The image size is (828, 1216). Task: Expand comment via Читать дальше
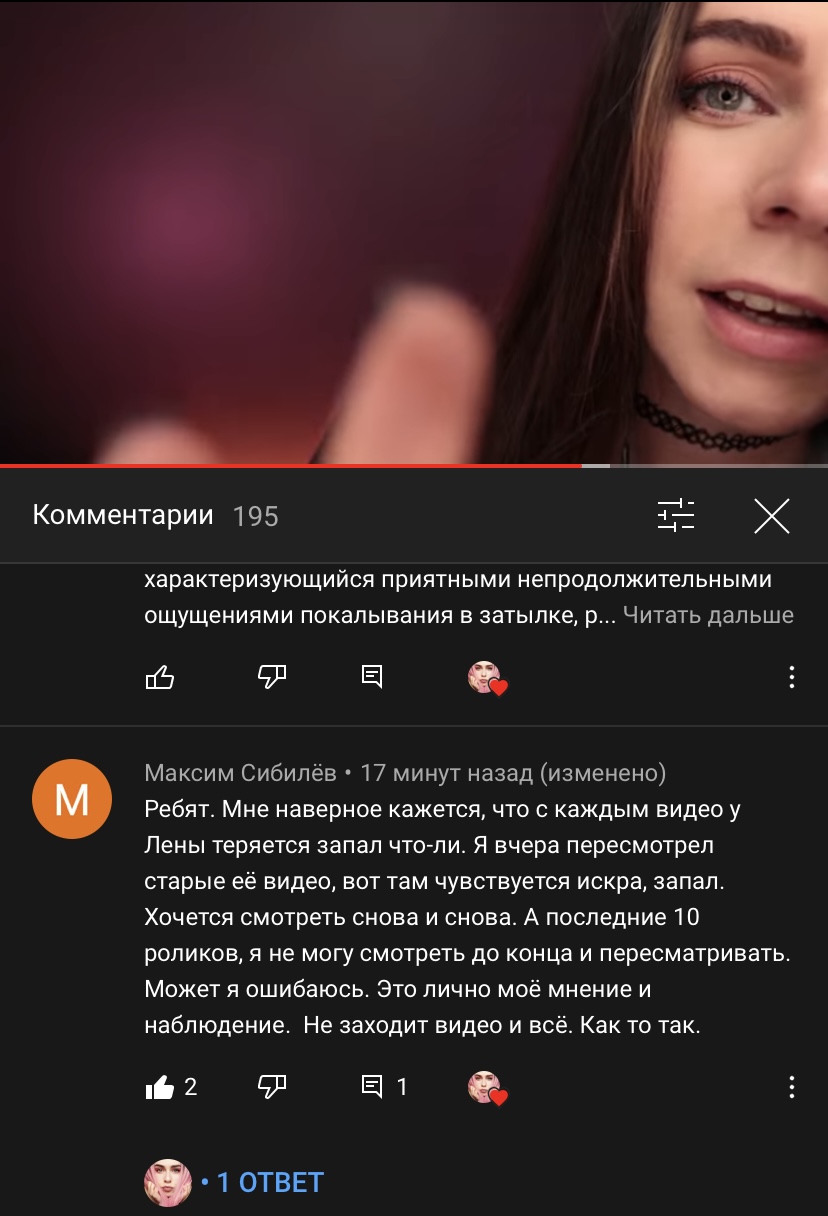708,615
